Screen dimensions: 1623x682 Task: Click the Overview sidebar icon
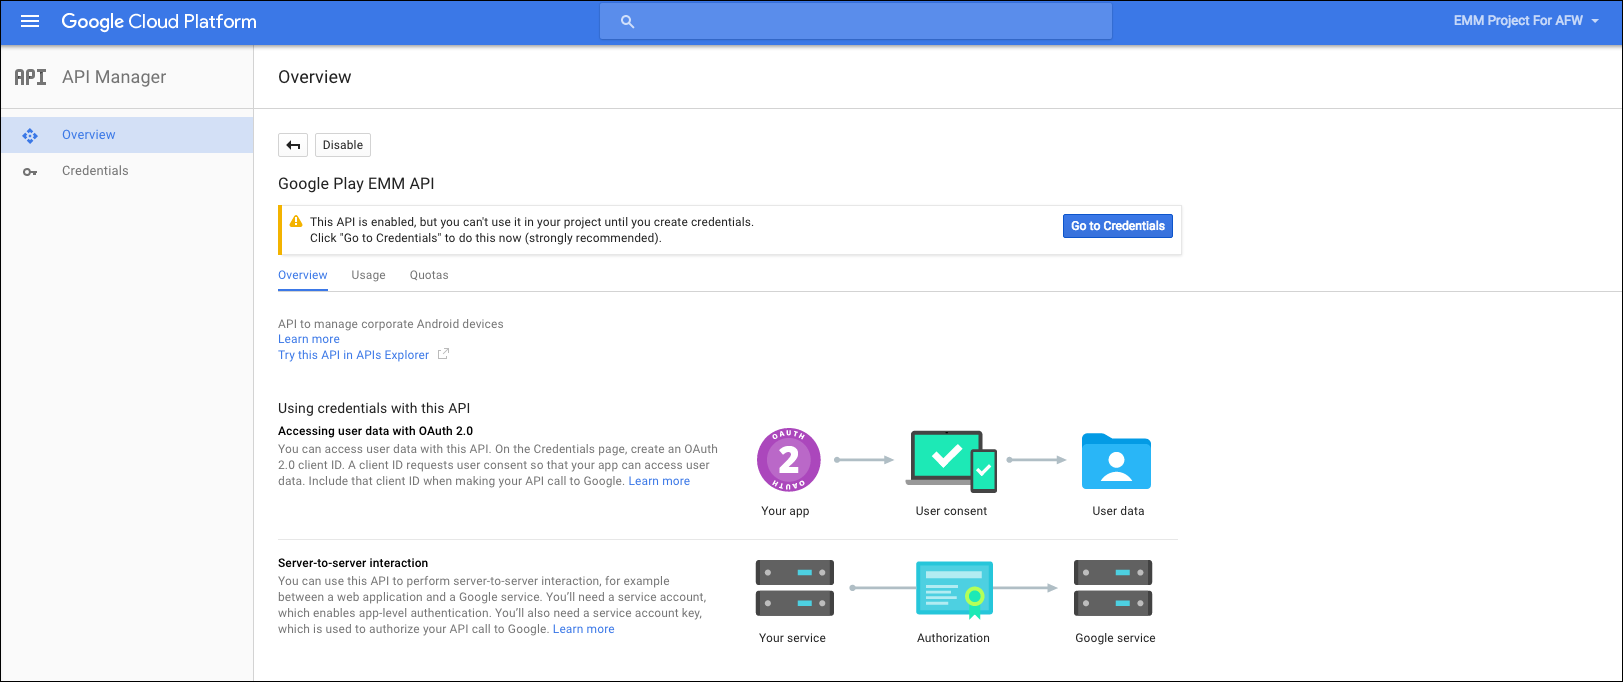(30, 135)
